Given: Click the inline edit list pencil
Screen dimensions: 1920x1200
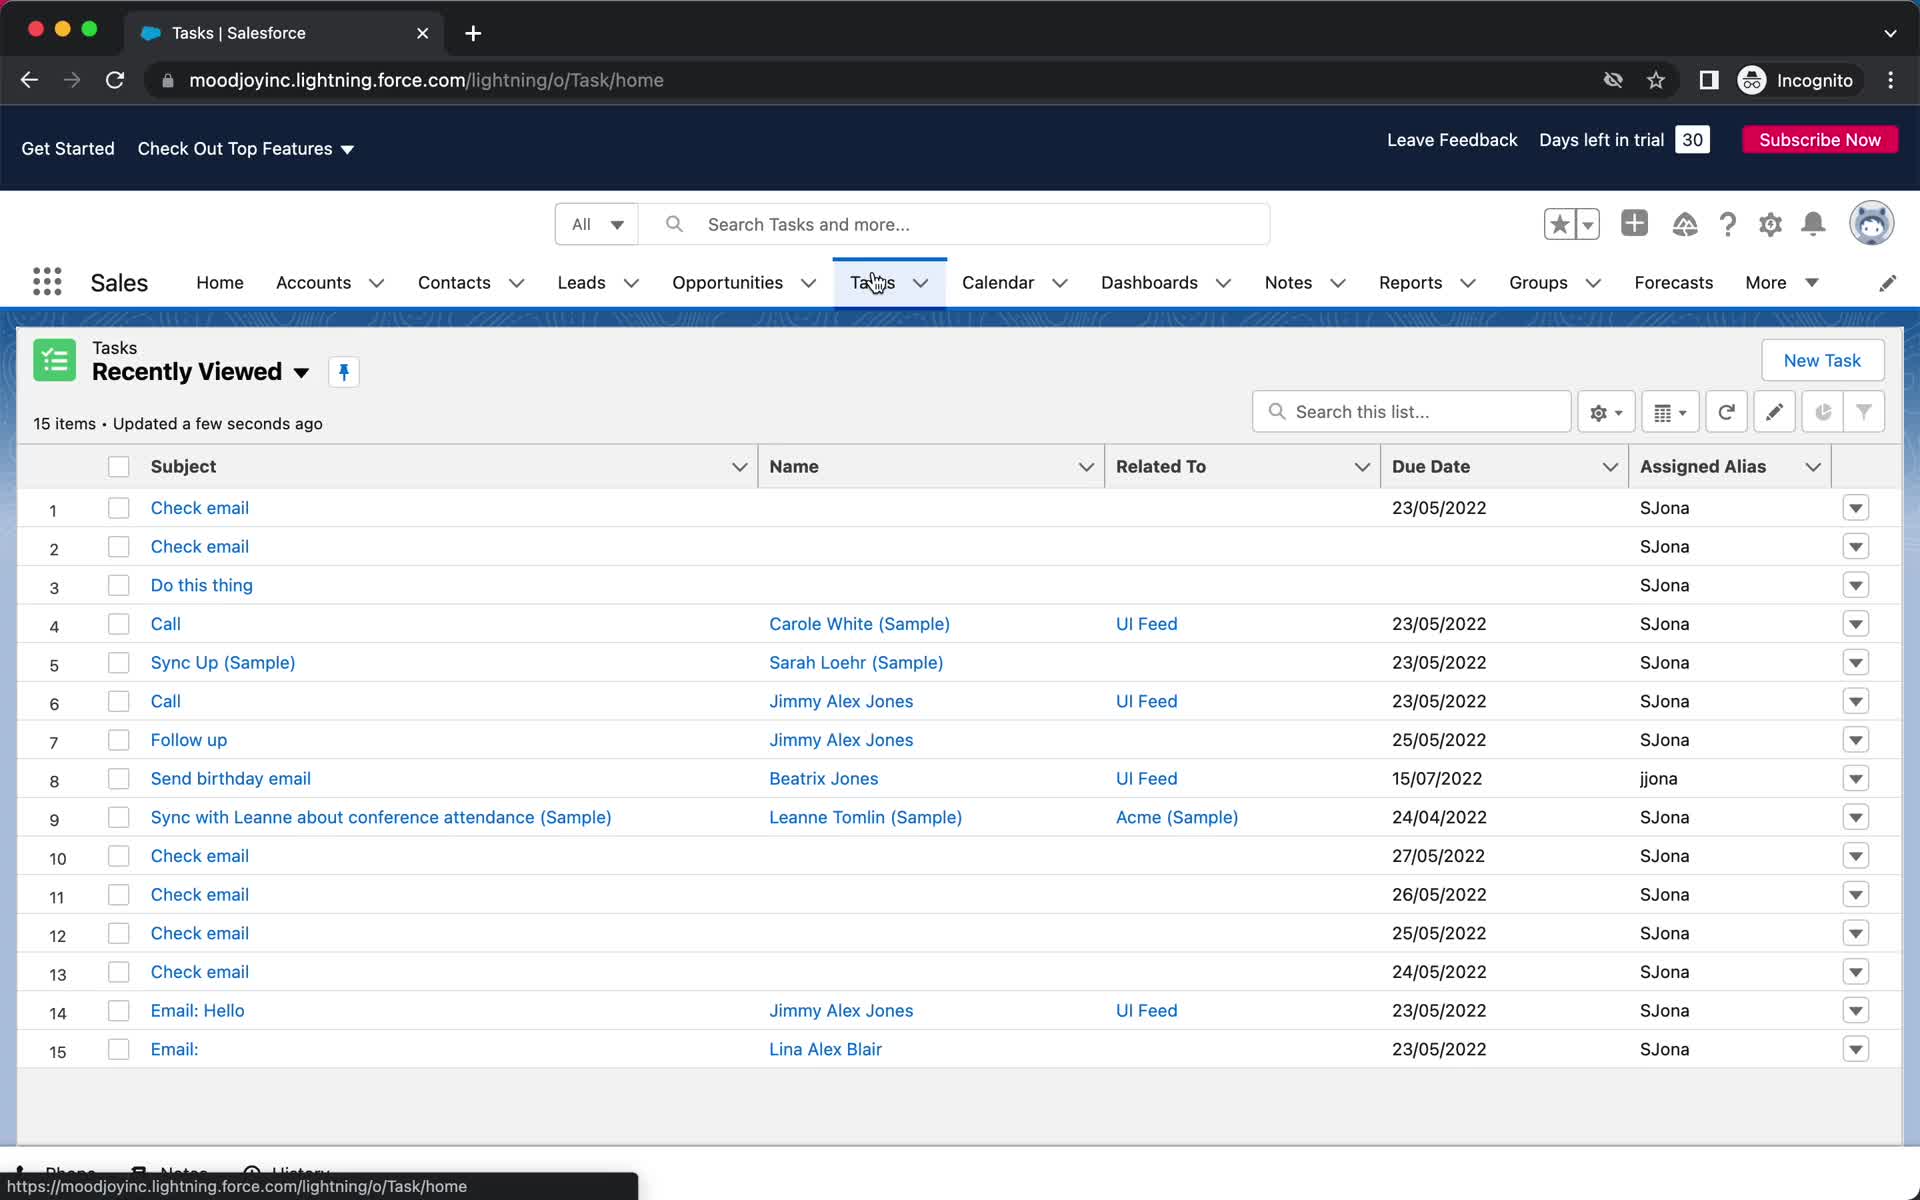Looking at the screenshot, I should coord(1774,412).
